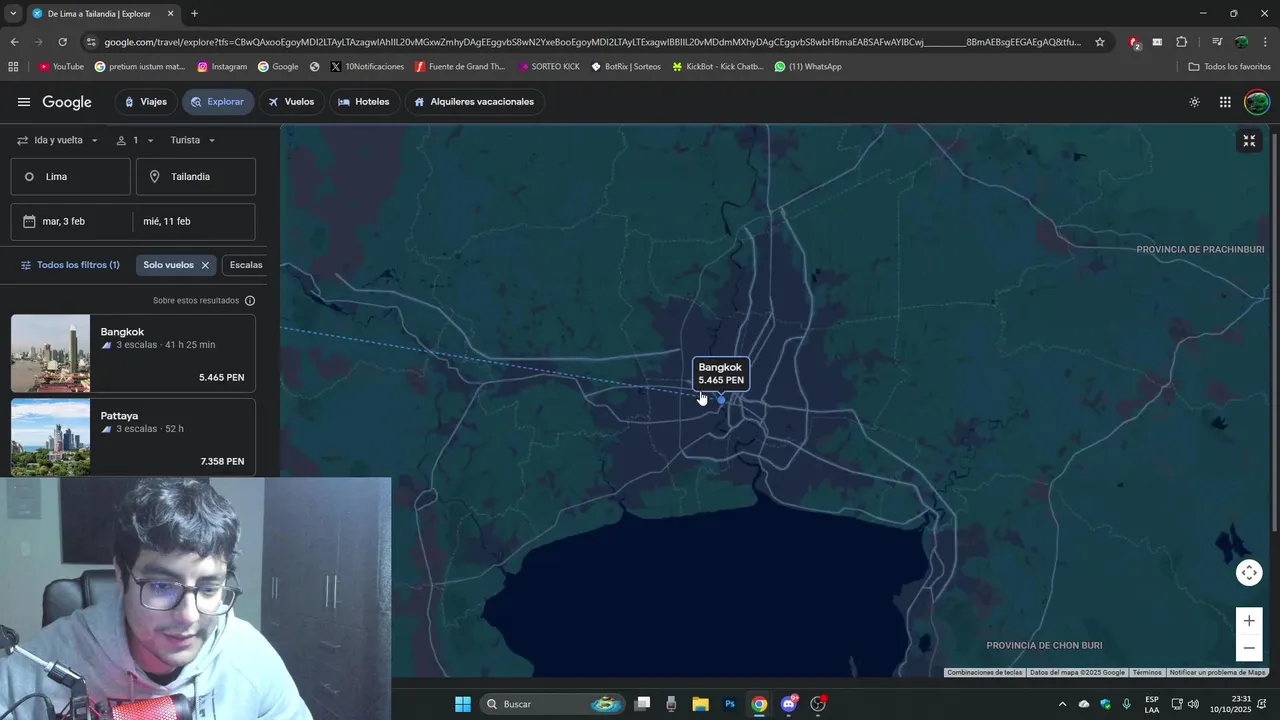Open the Instagram bookmark

click(222, 67)
